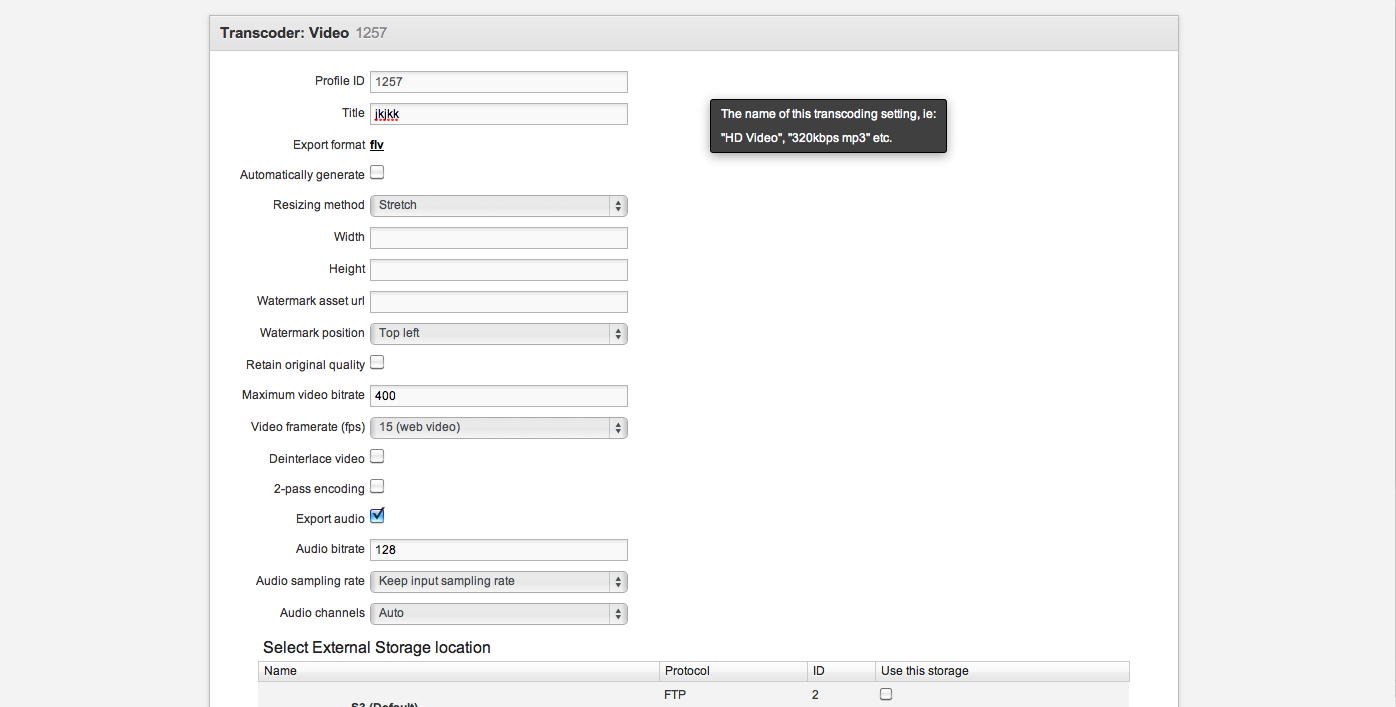Open the Audio channels dropdown
The height and width of the screenshot is (707, 1396).
tap(498, 613)
